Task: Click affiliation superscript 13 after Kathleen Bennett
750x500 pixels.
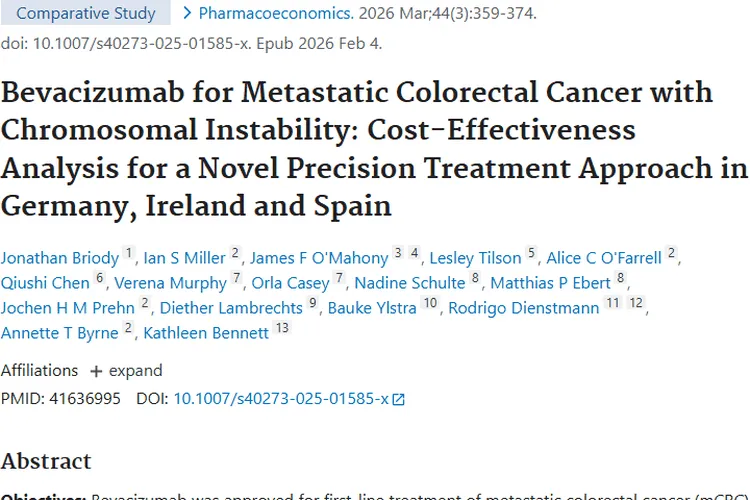Action: coord(281,330)
